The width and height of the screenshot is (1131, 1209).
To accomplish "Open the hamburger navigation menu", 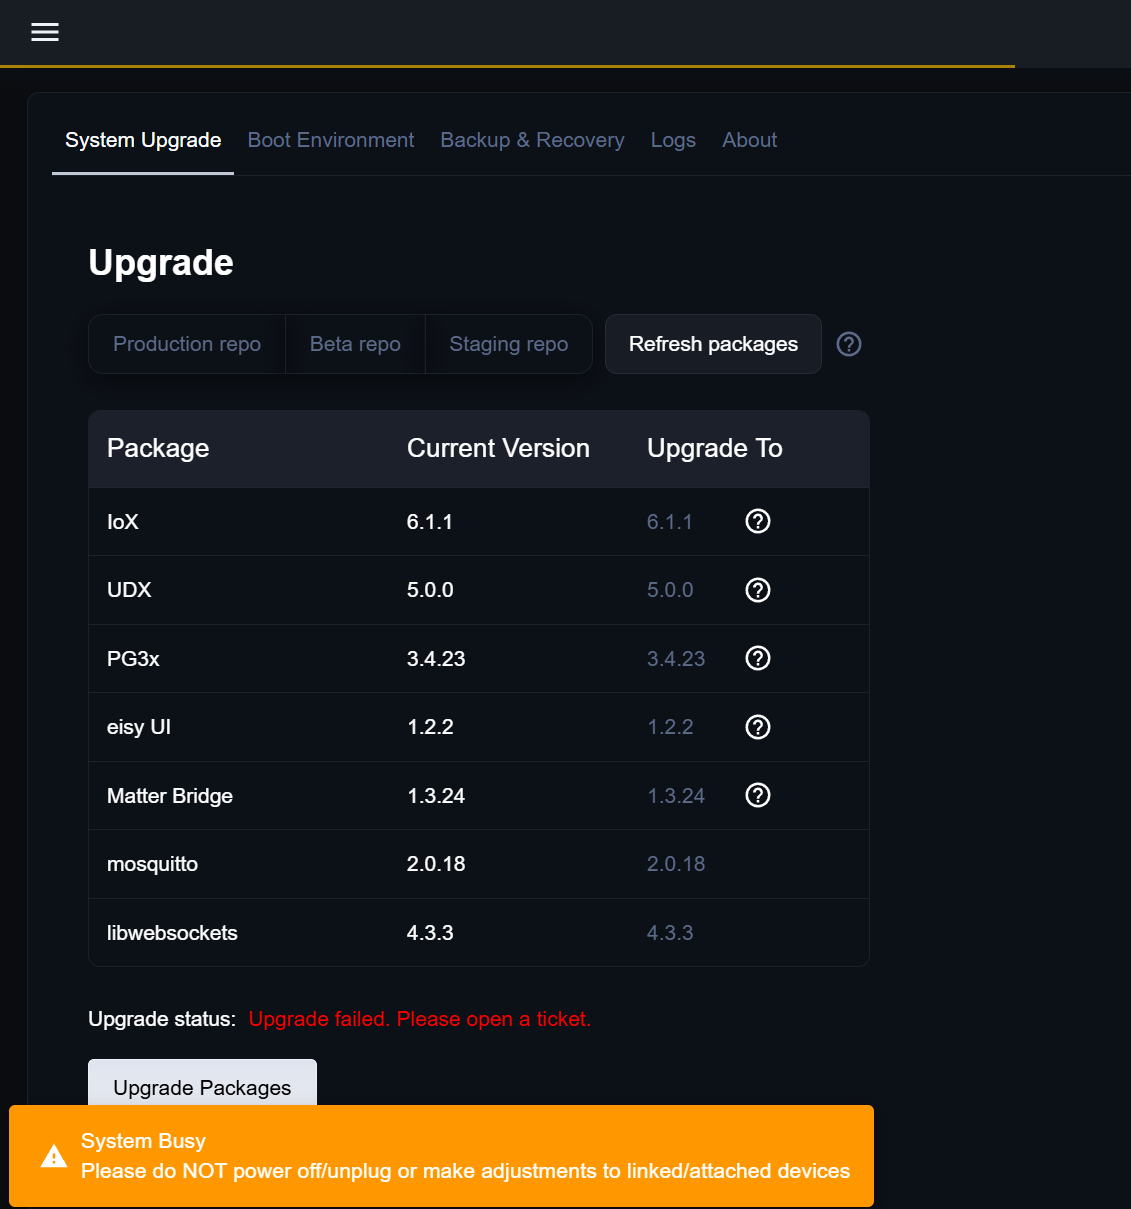I will point(45,32).
